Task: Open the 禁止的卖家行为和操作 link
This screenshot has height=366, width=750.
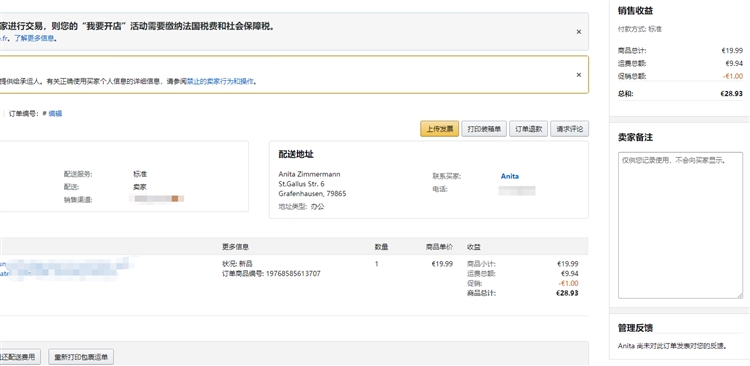Action: click(x=221, y=81)
